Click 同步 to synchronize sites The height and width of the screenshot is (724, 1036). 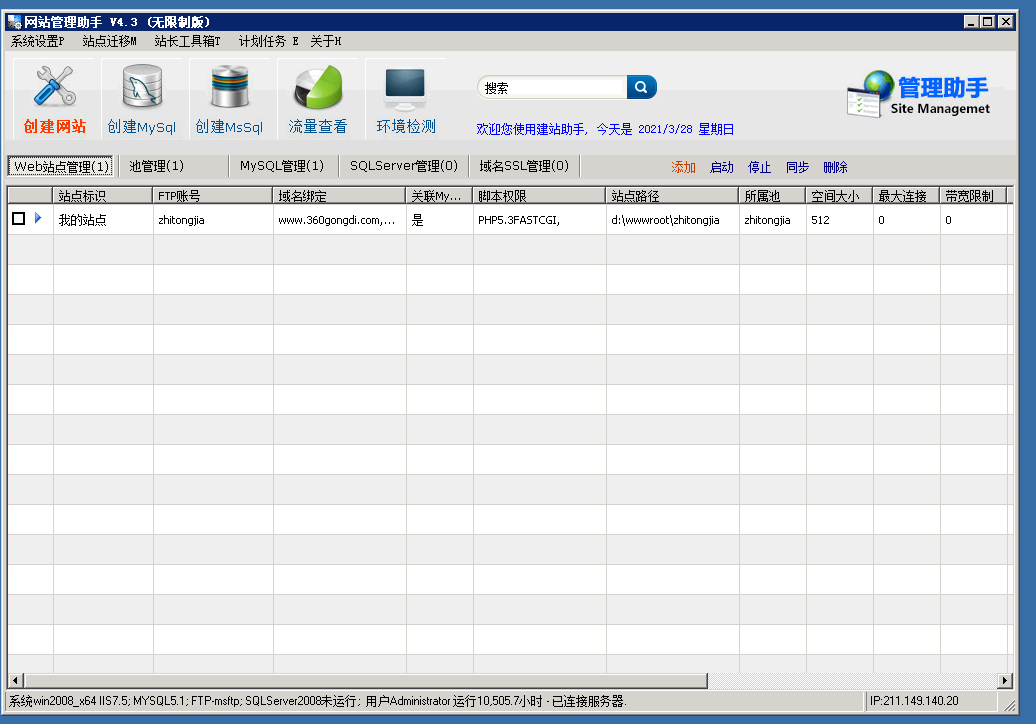pos(796,167)
